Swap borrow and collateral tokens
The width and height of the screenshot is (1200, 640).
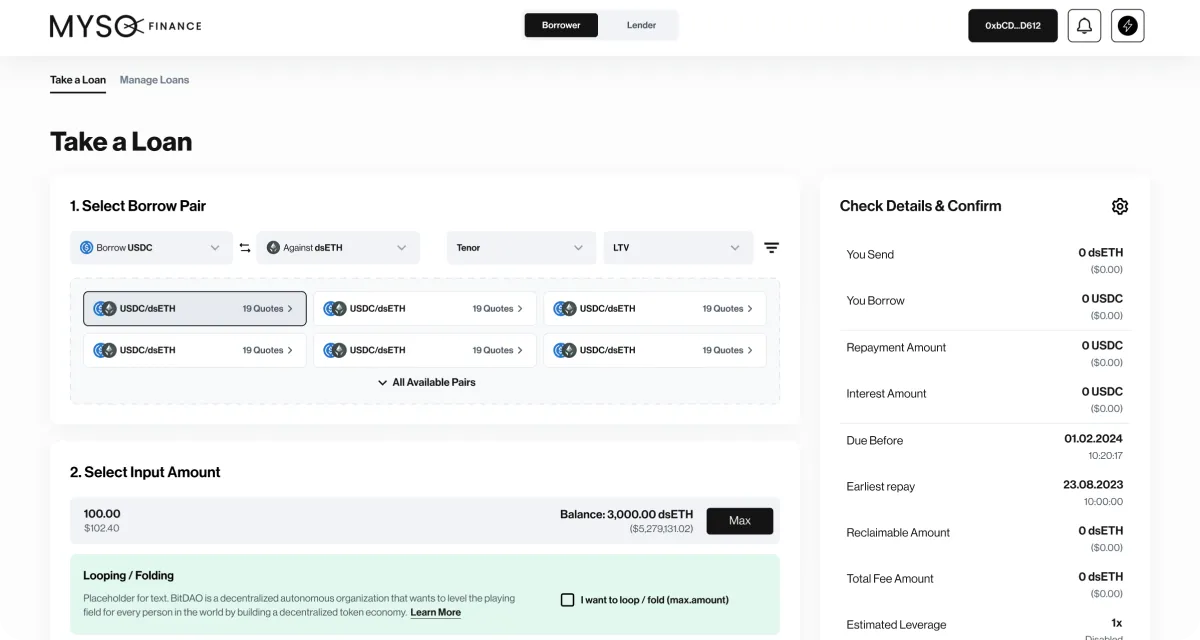point(245,248)
